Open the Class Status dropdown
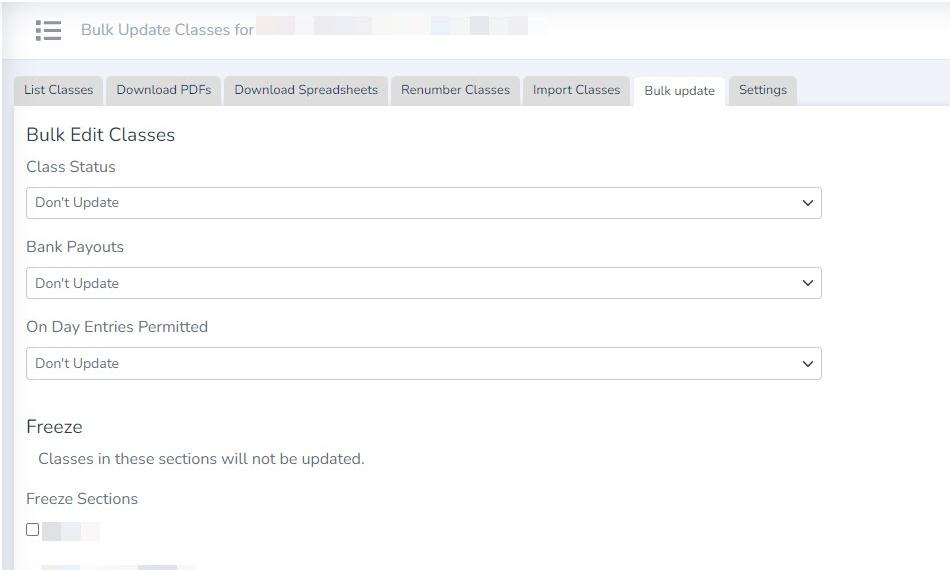The image size is (950, 570). coord(423,203)
